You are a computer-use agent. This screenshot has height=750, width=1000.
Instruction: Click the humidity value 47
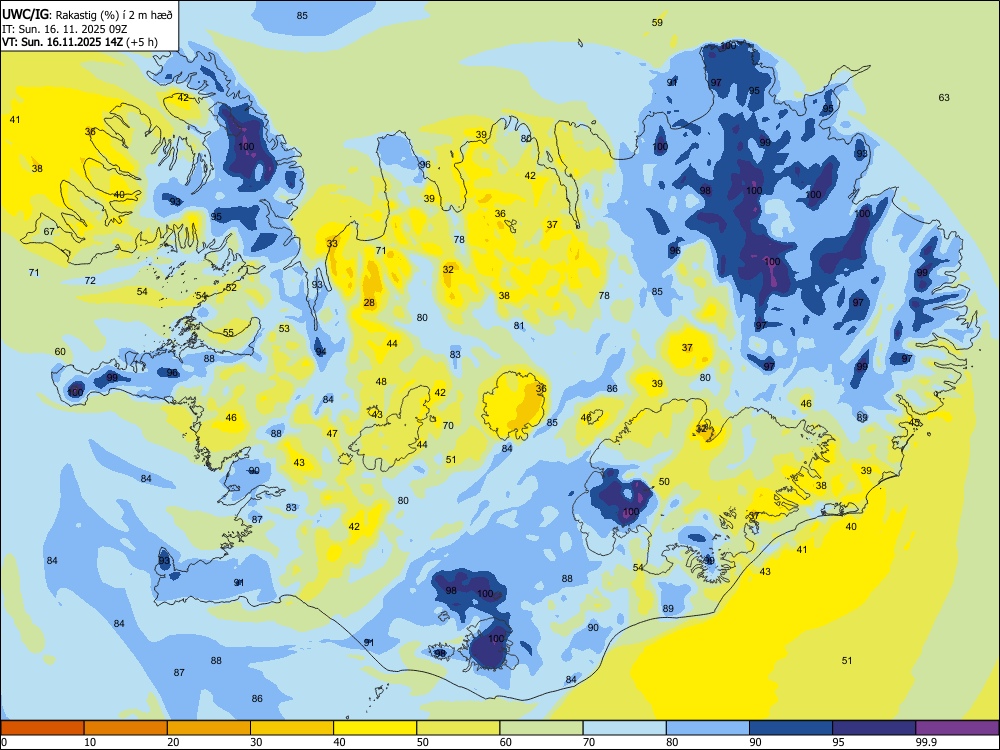[x=332, y=434]
